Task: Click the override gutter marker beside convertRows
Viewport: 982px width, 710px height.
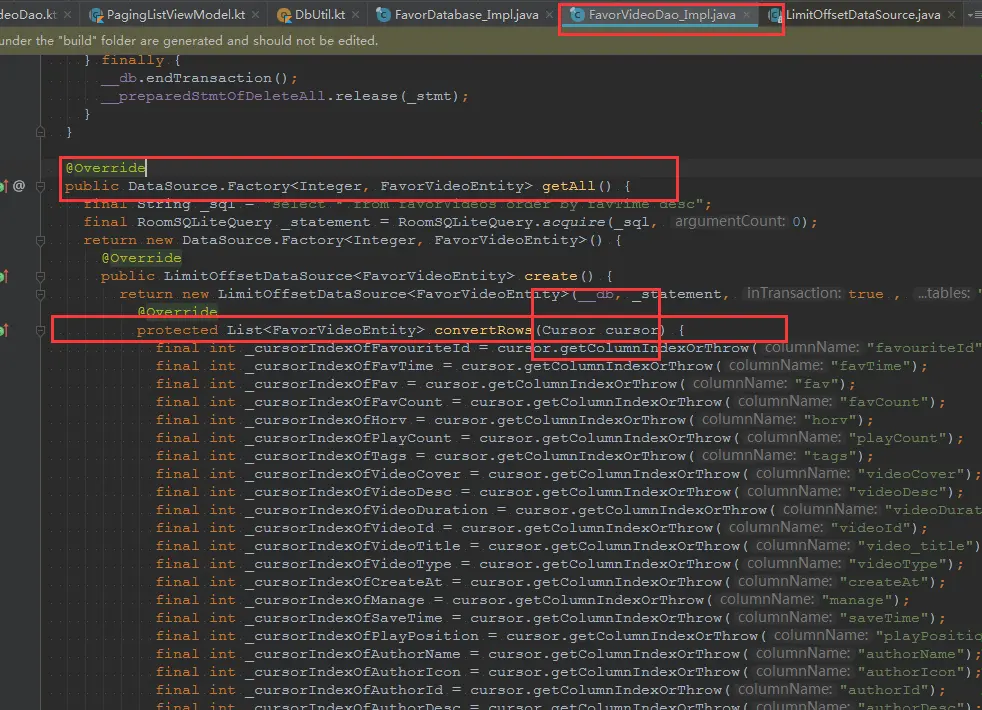Action: 3,330
